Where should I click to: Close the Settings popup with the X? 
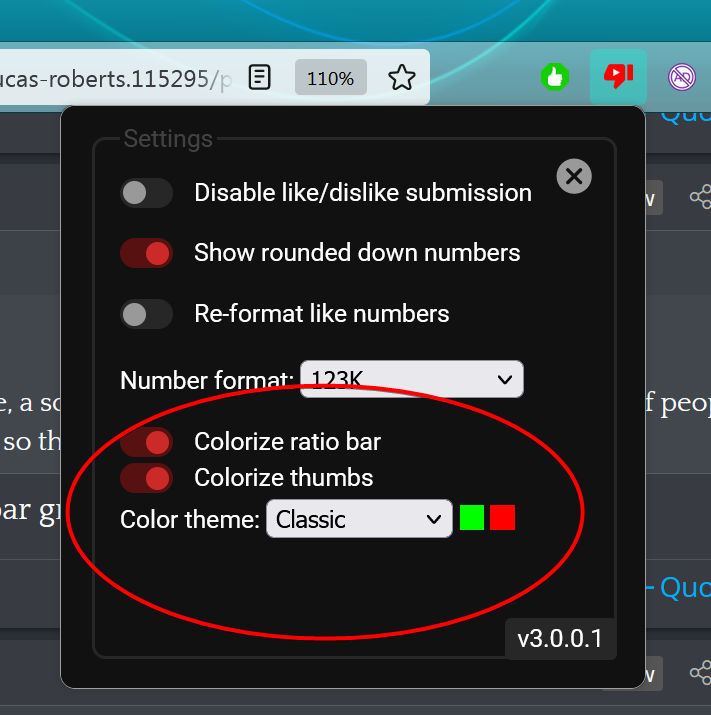pos(574,176)
